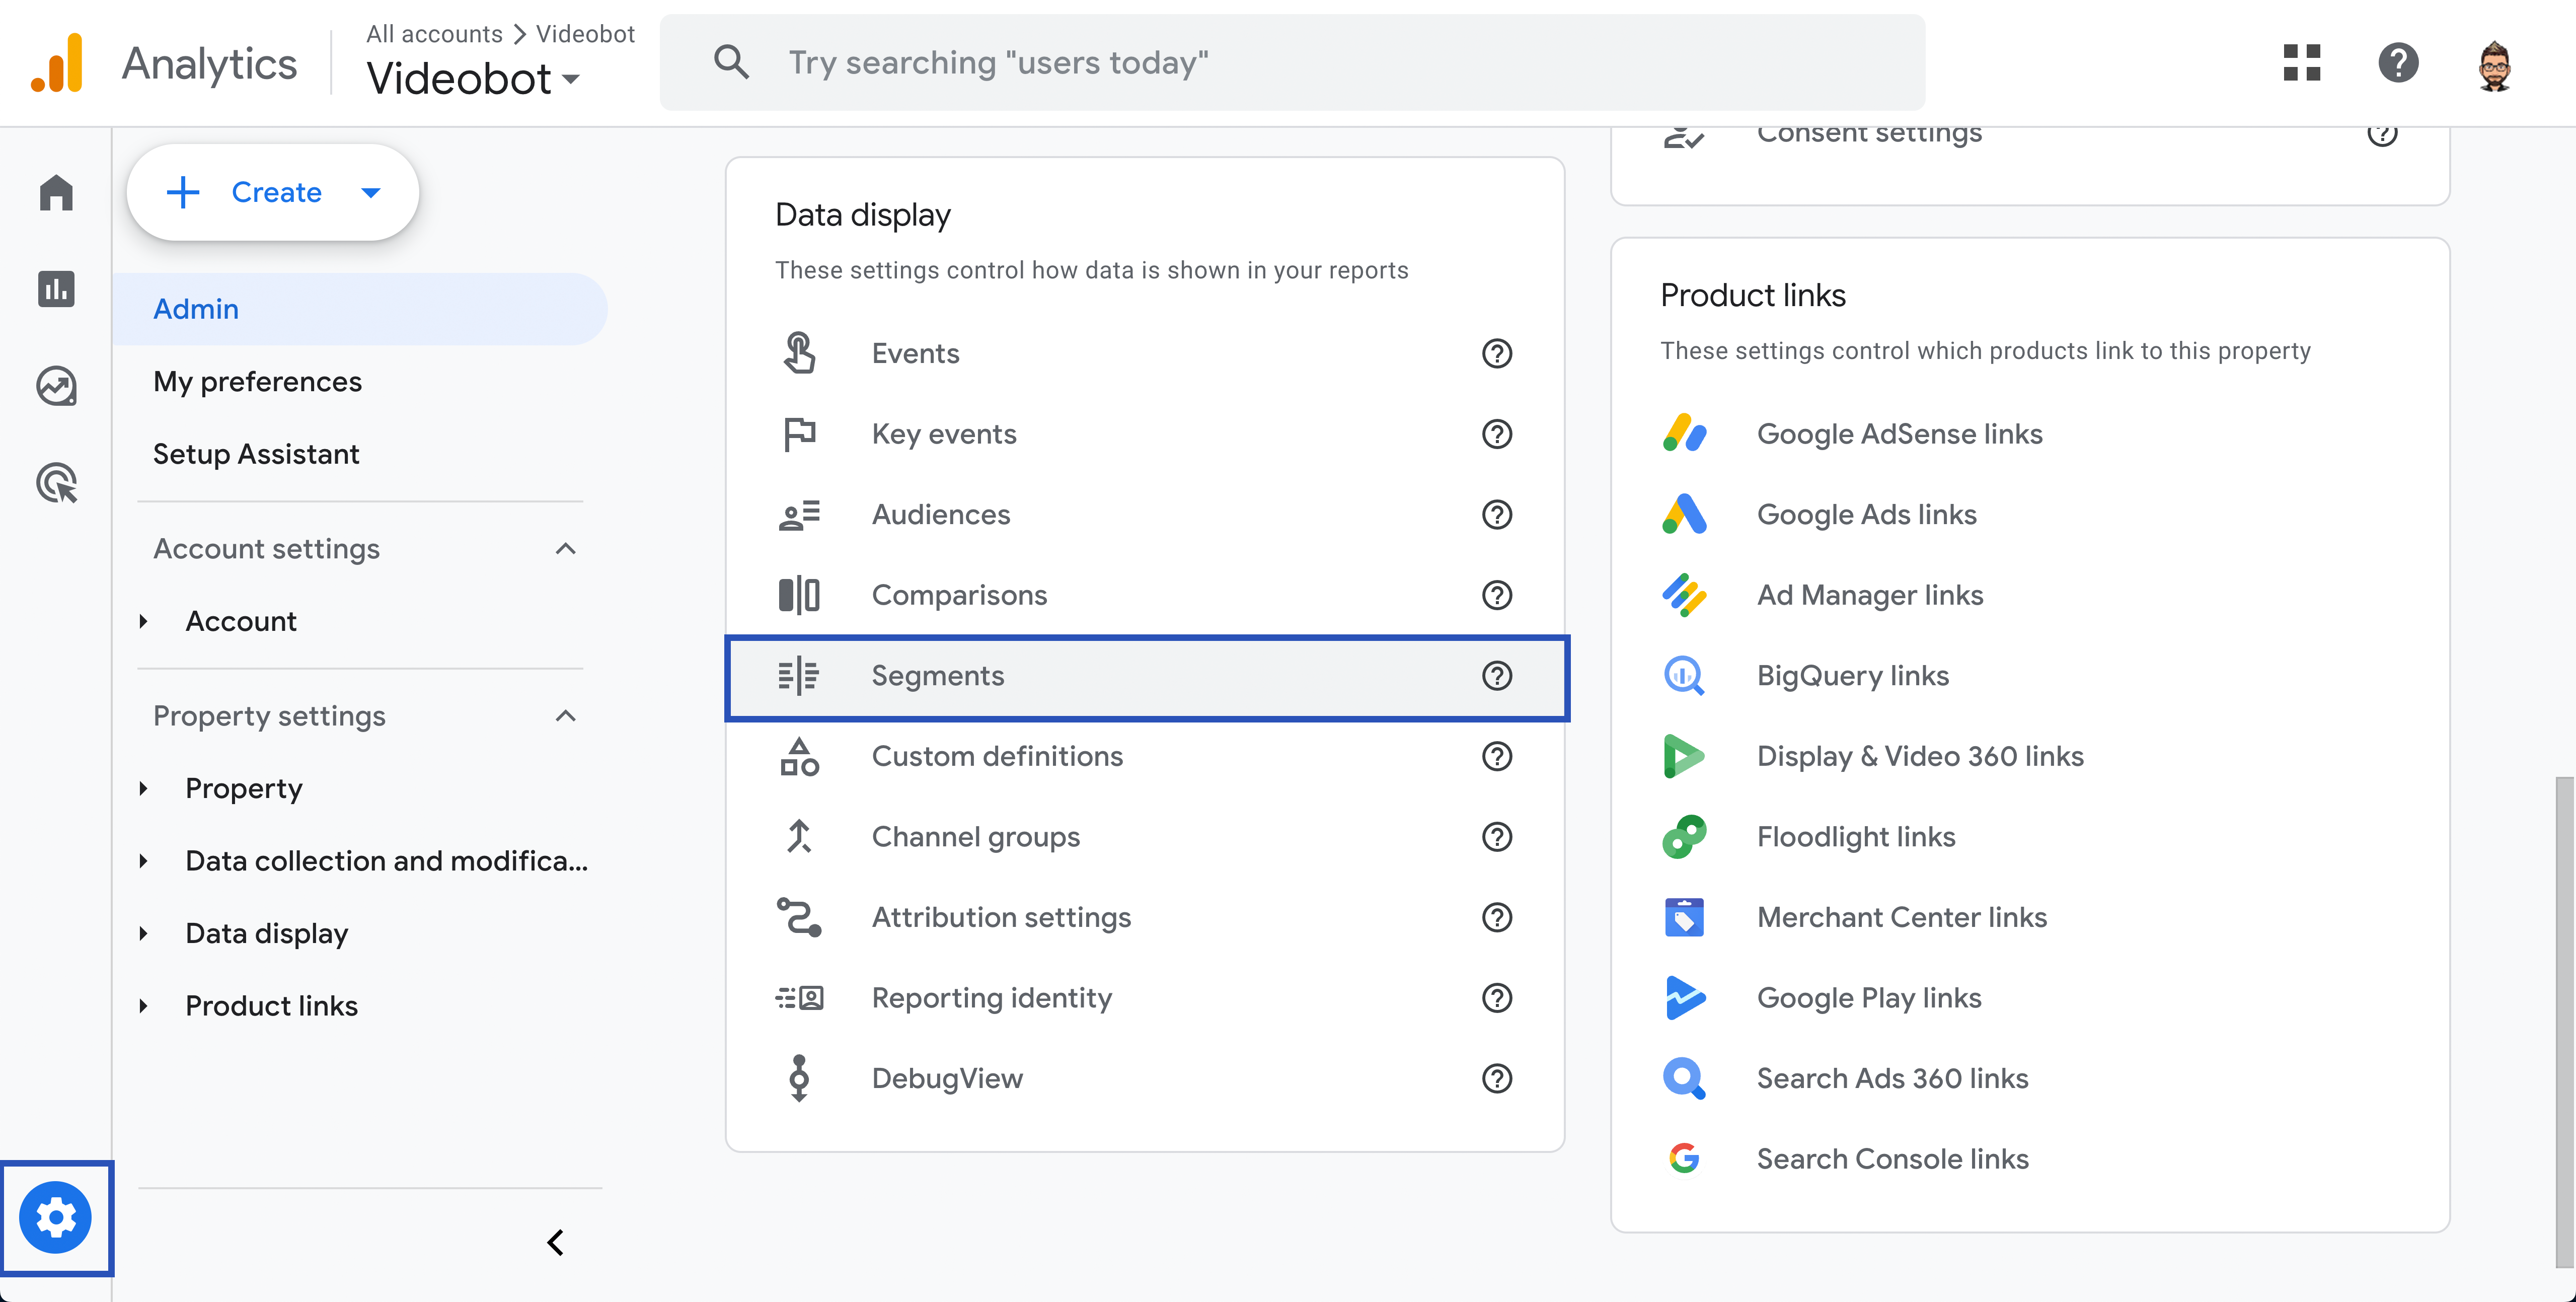2576x1302 pixels.
Task: Open the Home icon in left rail
Action: [56, 193]
